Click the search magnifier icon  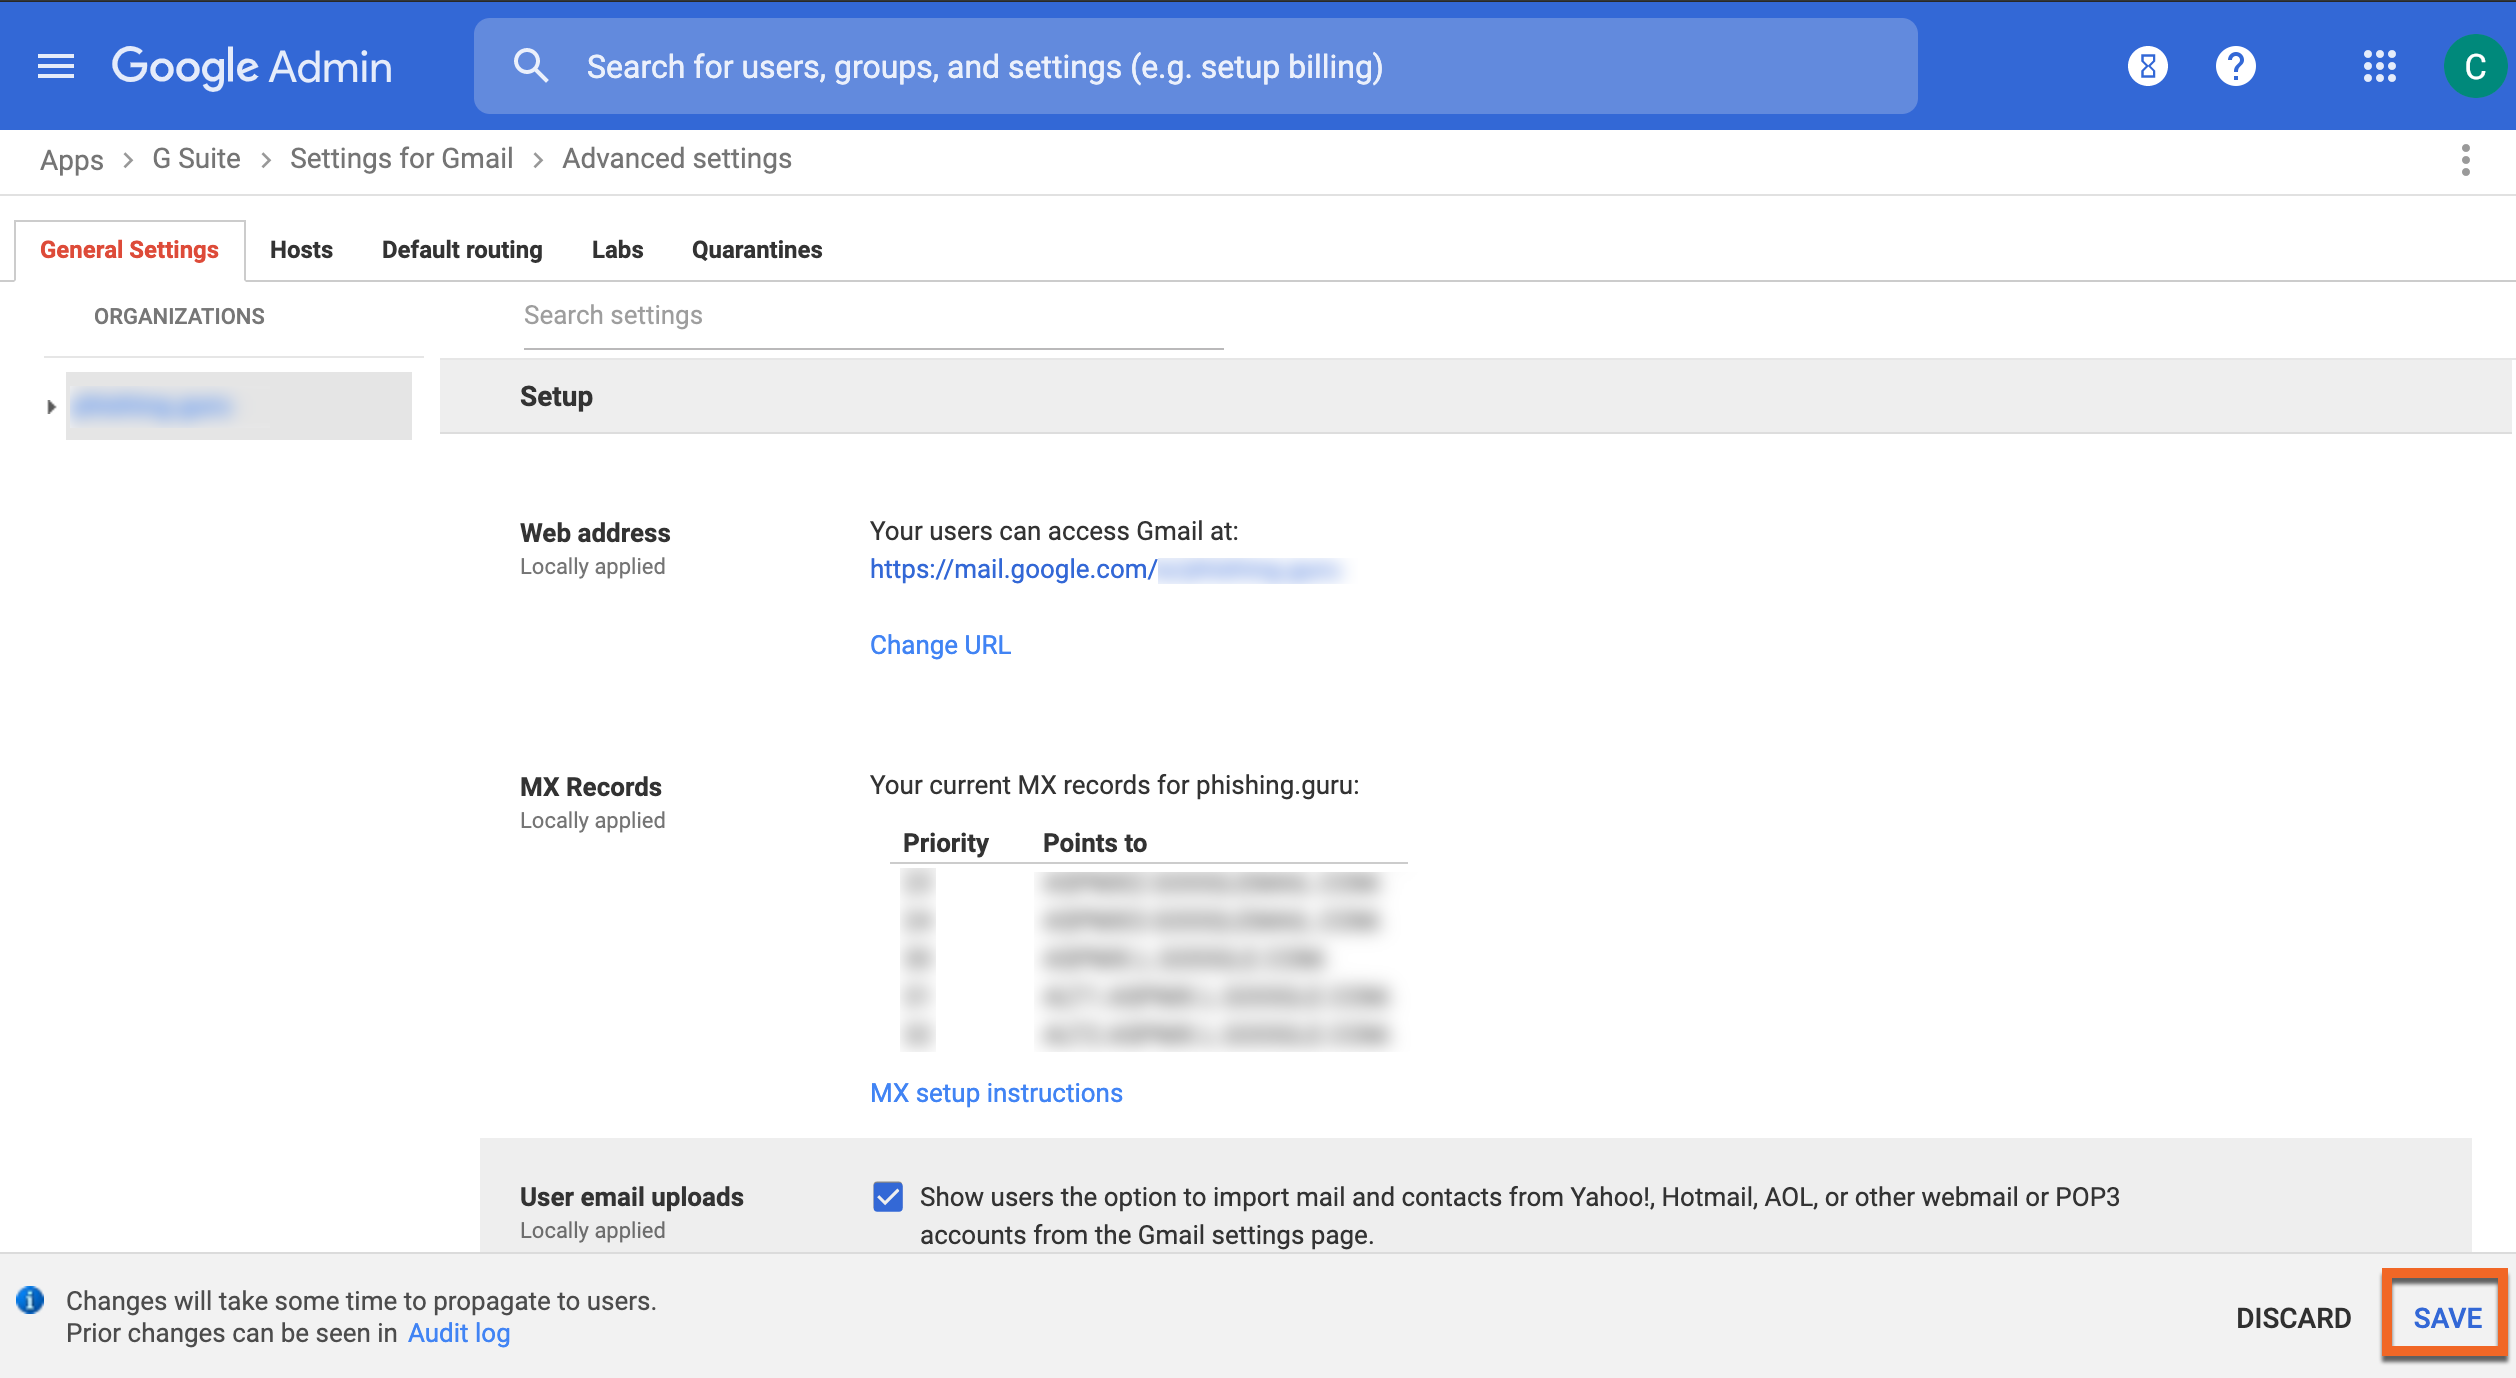point(531,66)
